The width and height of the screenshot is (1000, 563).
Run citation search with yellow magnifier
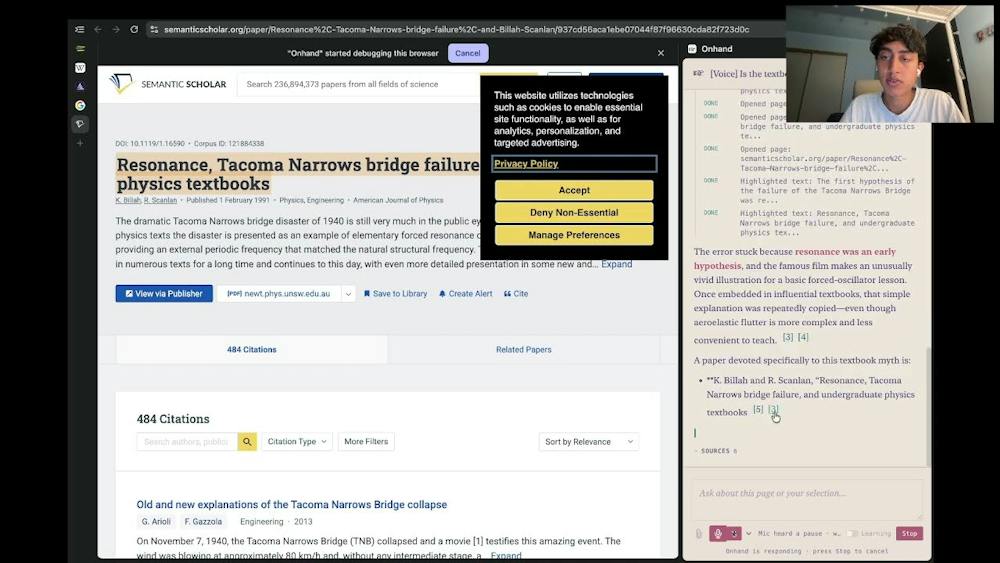click(247, 442)
